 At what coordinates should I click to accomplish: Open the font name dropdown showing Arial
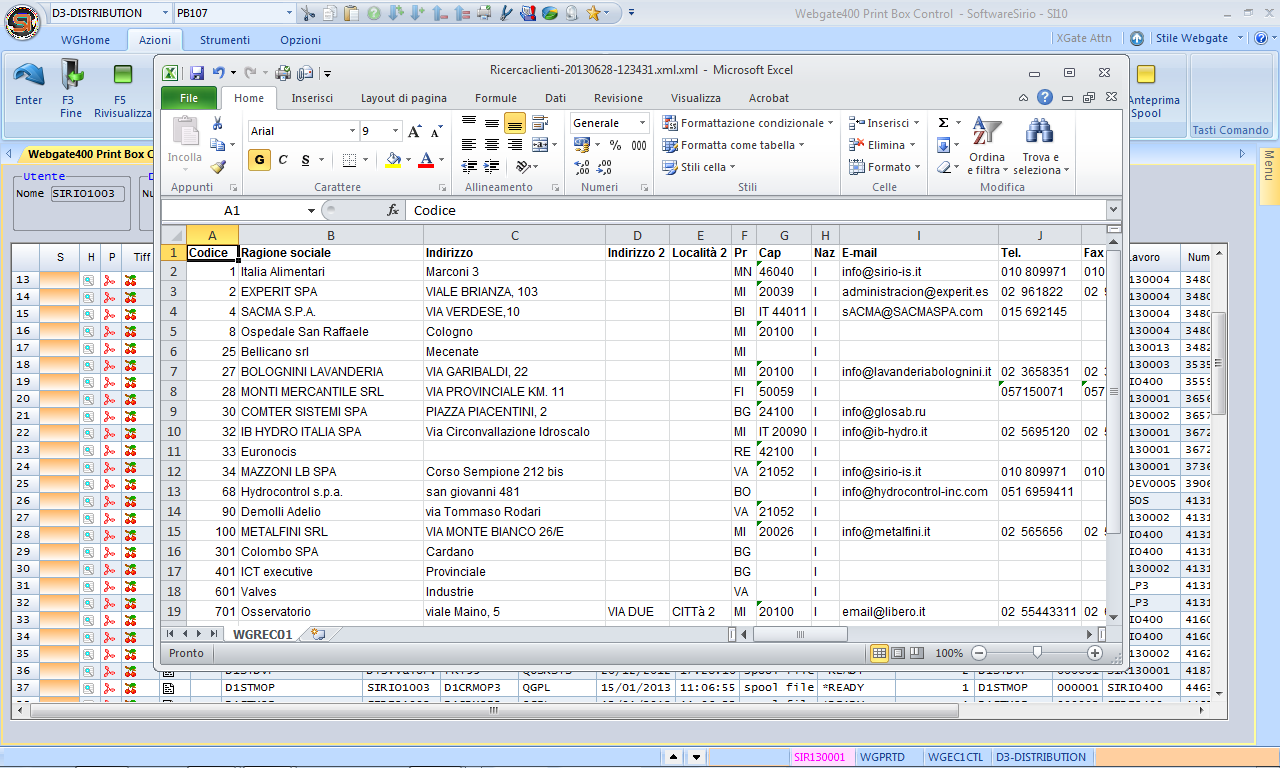(x=352, y=131)
